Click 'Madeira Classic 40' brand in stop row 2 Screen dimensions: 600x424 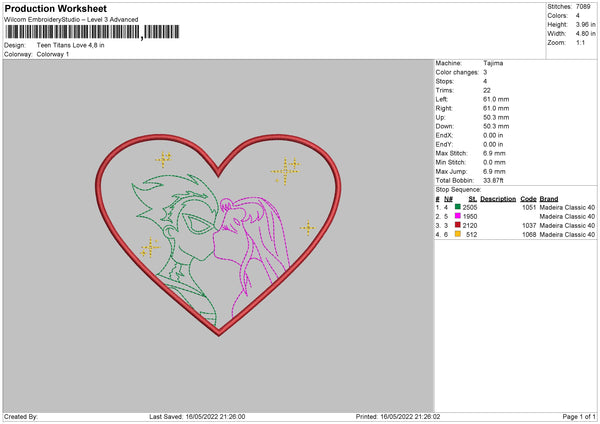[567, 217]
